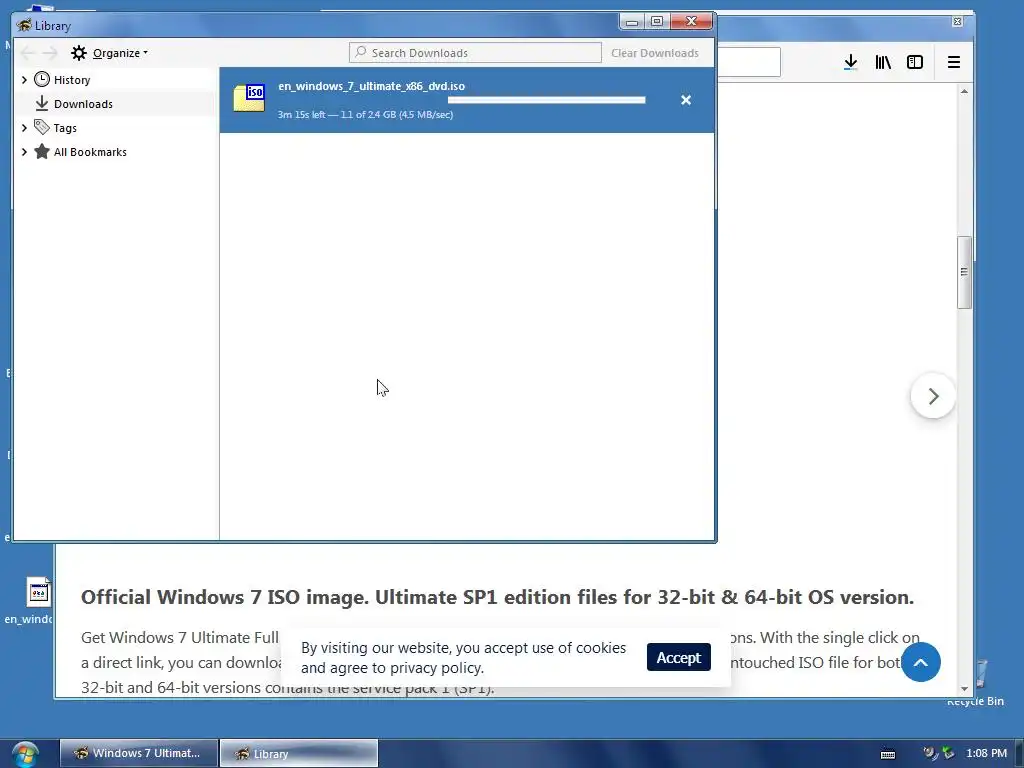Click the Library forward arrow

[50, 53]
